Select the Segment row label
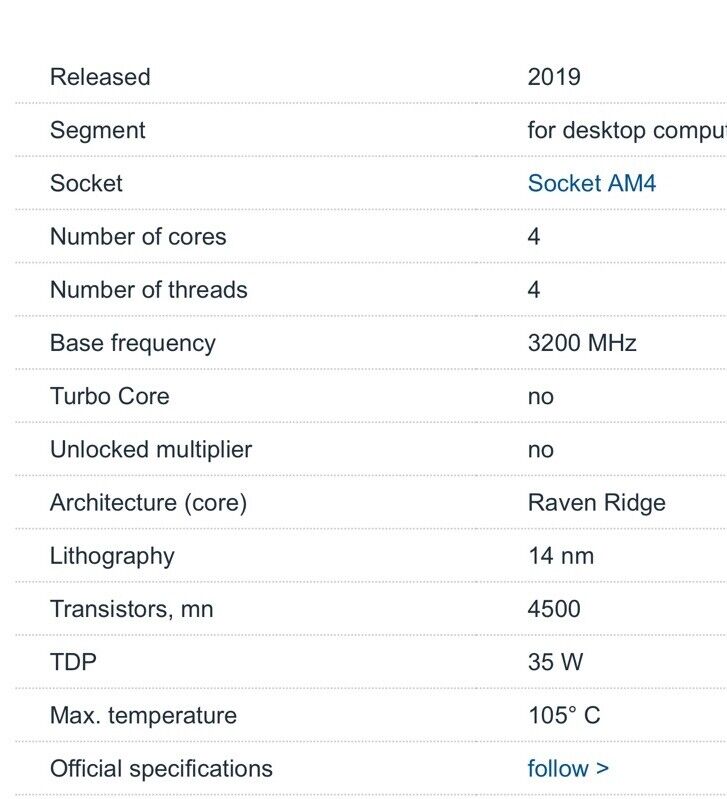This screenshot has width=727, height=799. pyautogui.click(x=98, y=130)
